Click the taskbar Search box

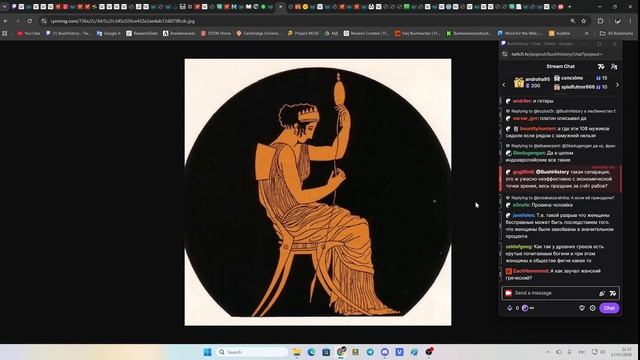[x=252, y=352]
